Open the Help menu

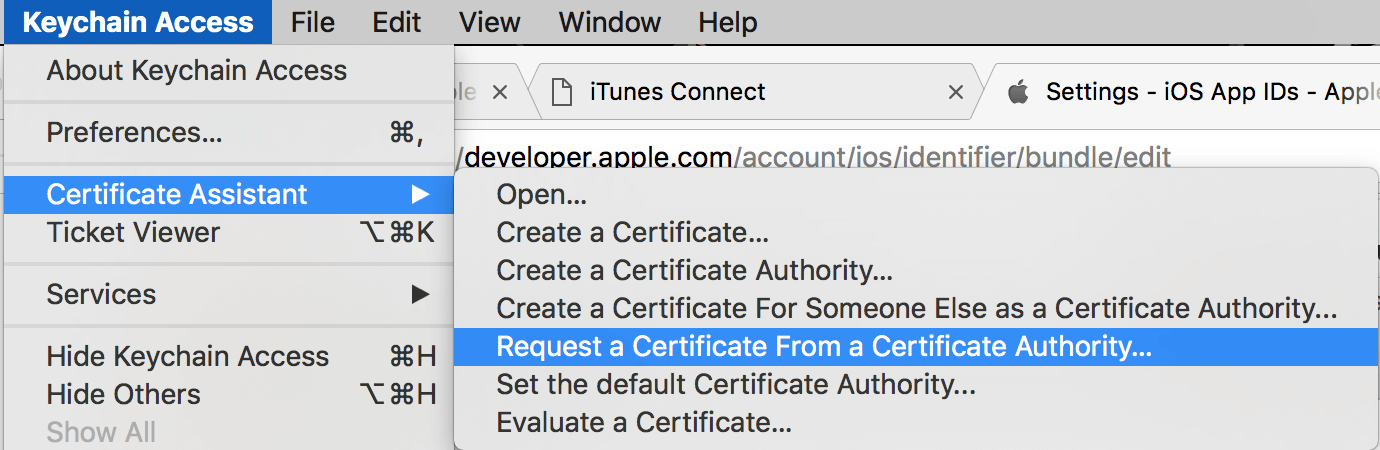(x=727, y=22)
